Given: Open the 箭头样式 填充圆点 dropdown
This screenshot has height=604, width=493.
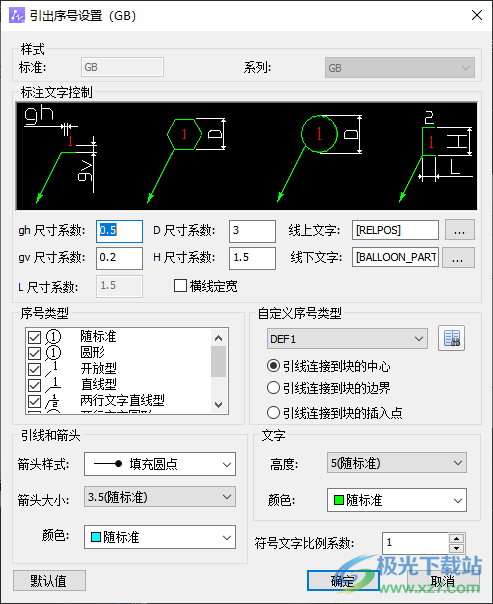Looking at the screenshot, I should click(160, 464).
